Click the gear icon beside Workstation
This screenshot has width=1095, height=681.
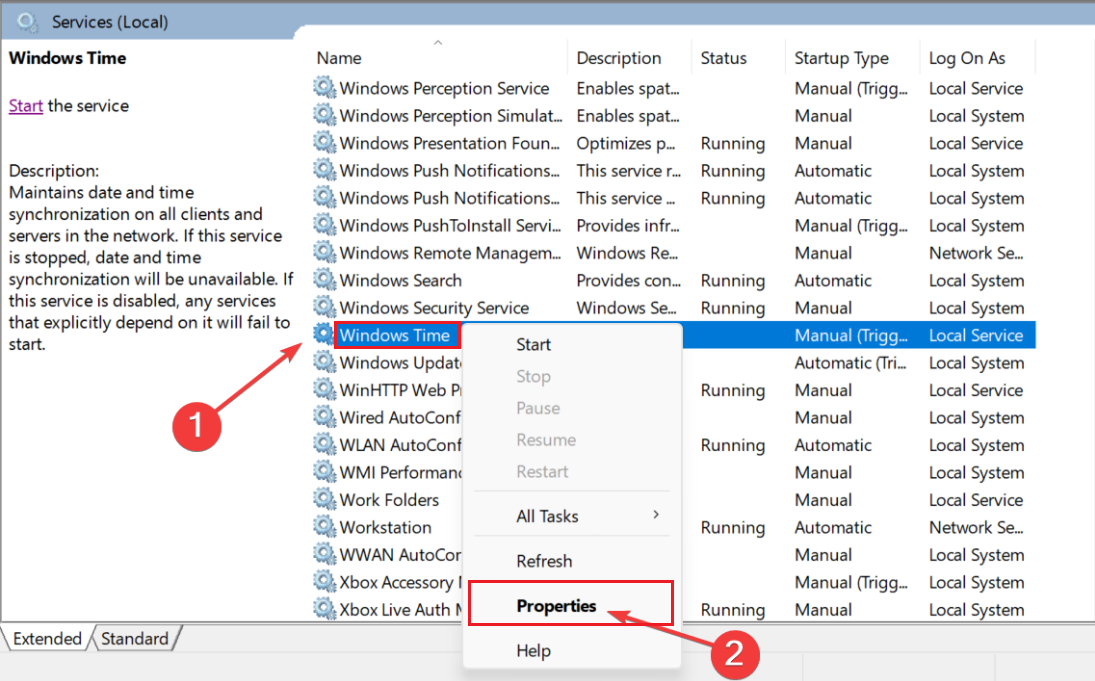click(x=324, y=527)
